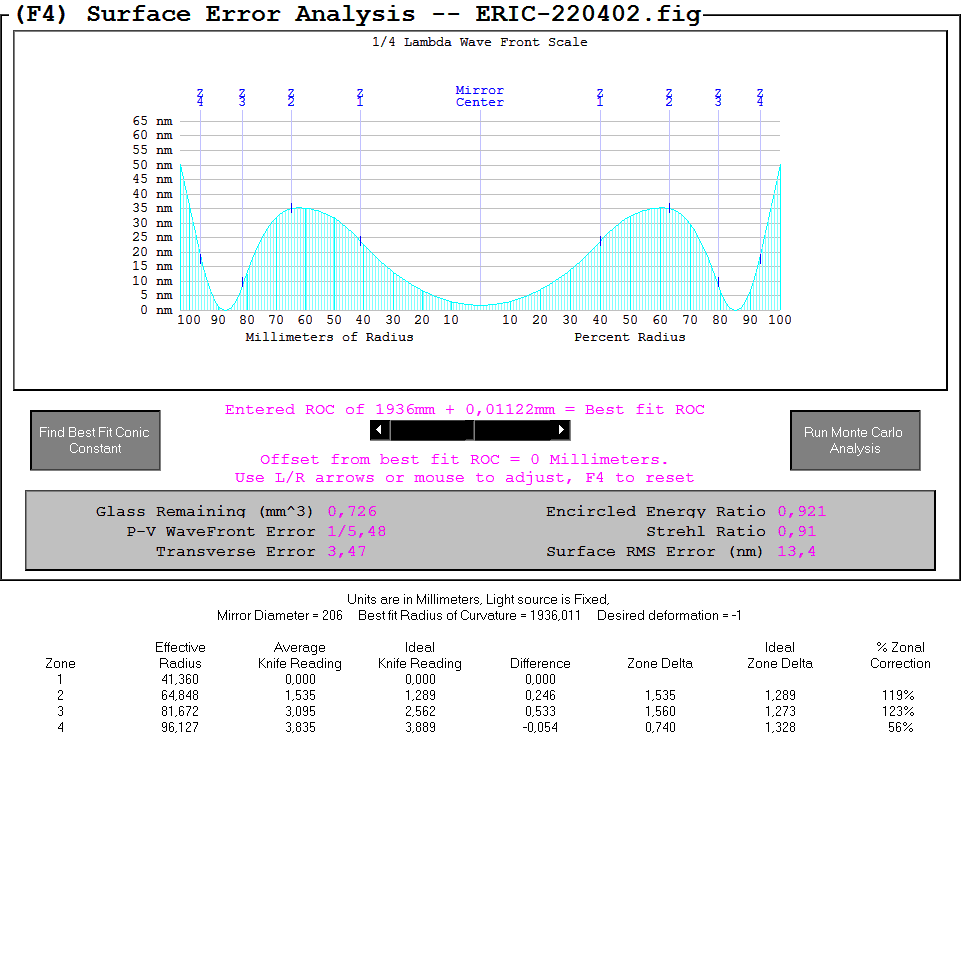Select the right-side Z1 zone marker
The image size is (961, 956).
click(600, 97)
